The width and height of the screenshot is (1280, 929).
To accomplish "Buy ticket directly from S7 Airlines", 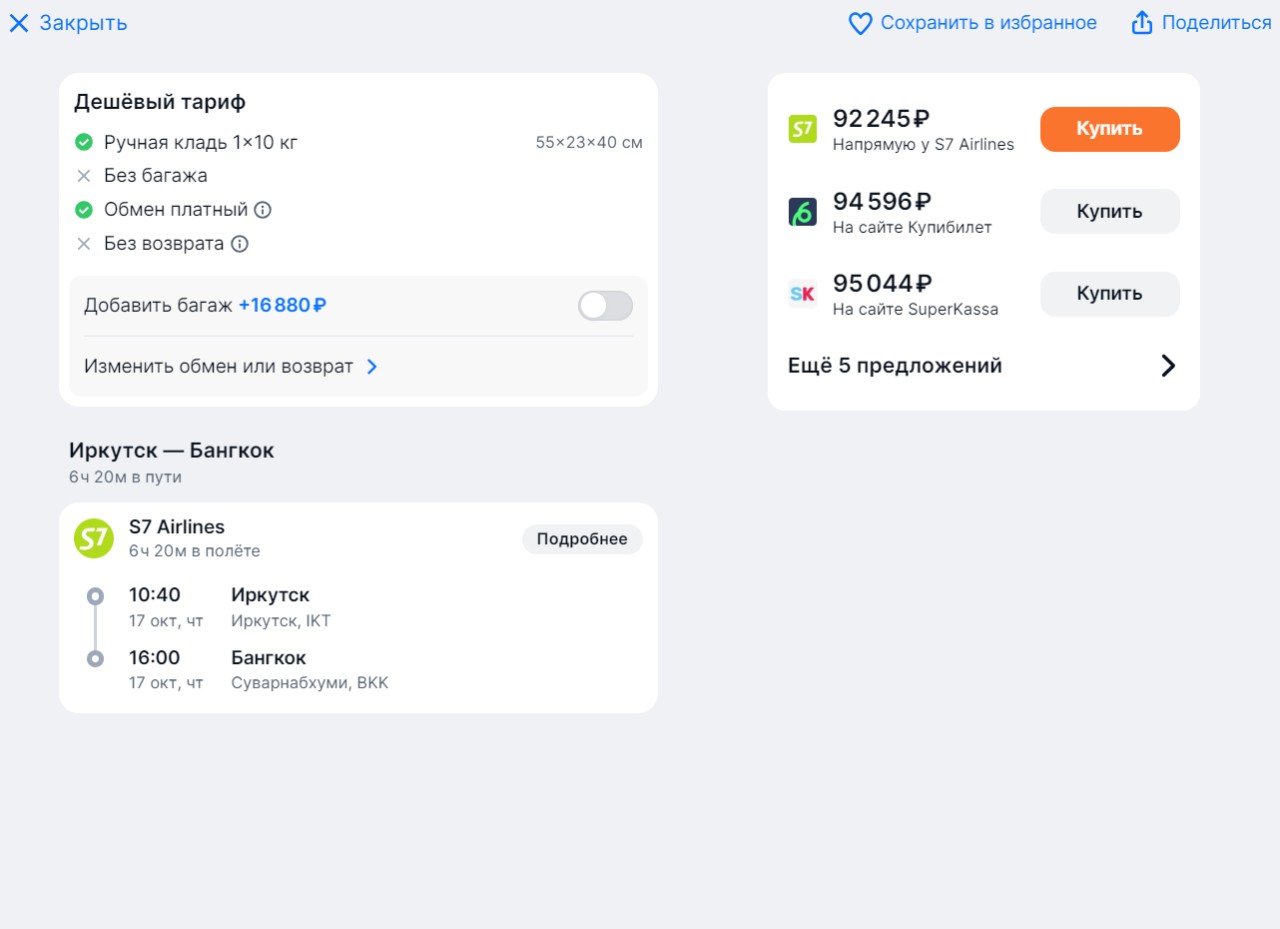I will 1110,129.
